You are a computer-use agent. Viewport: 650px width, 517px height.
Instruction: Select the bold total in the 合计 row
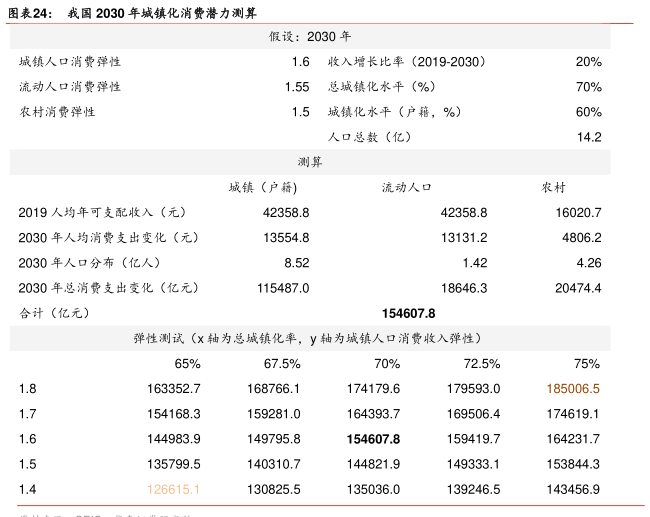(408, 313)
